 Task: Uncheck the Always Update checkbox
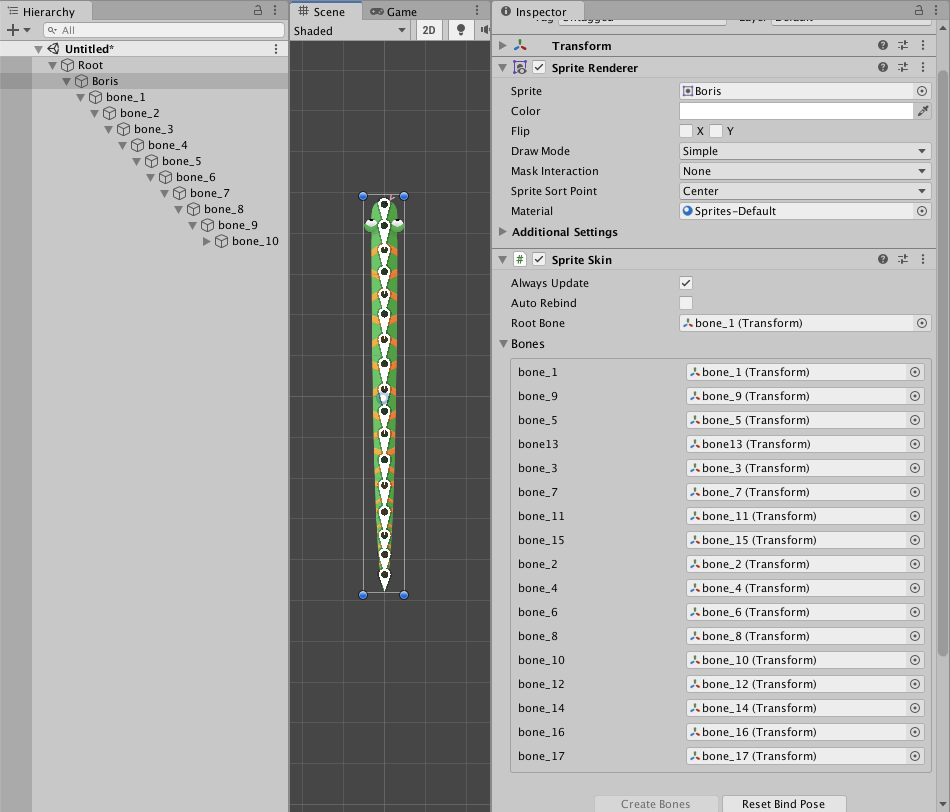pos(686,283)
